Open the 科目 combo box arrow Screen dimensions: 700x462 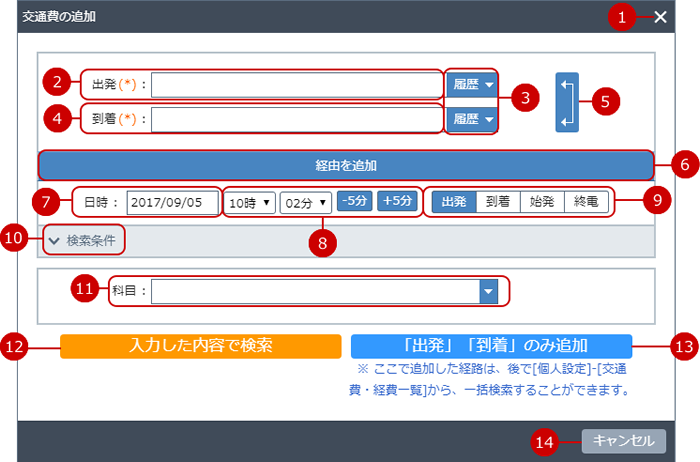[488, 291]
